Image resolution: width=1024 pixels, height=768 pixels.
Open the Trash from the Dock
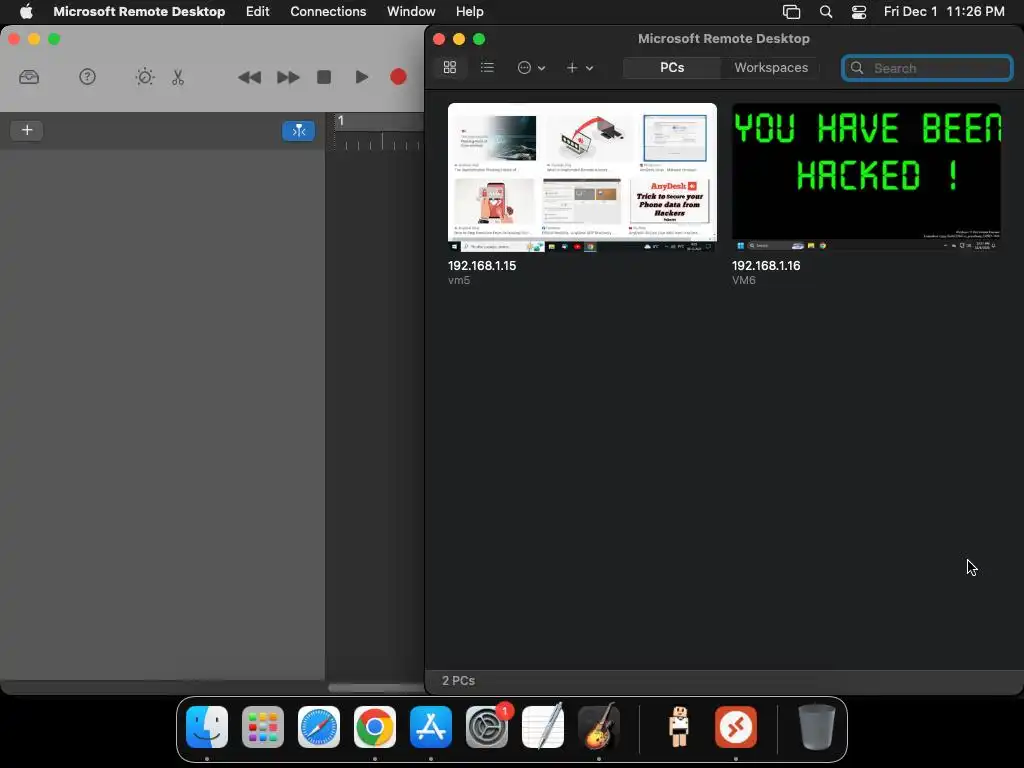(816, 726)
